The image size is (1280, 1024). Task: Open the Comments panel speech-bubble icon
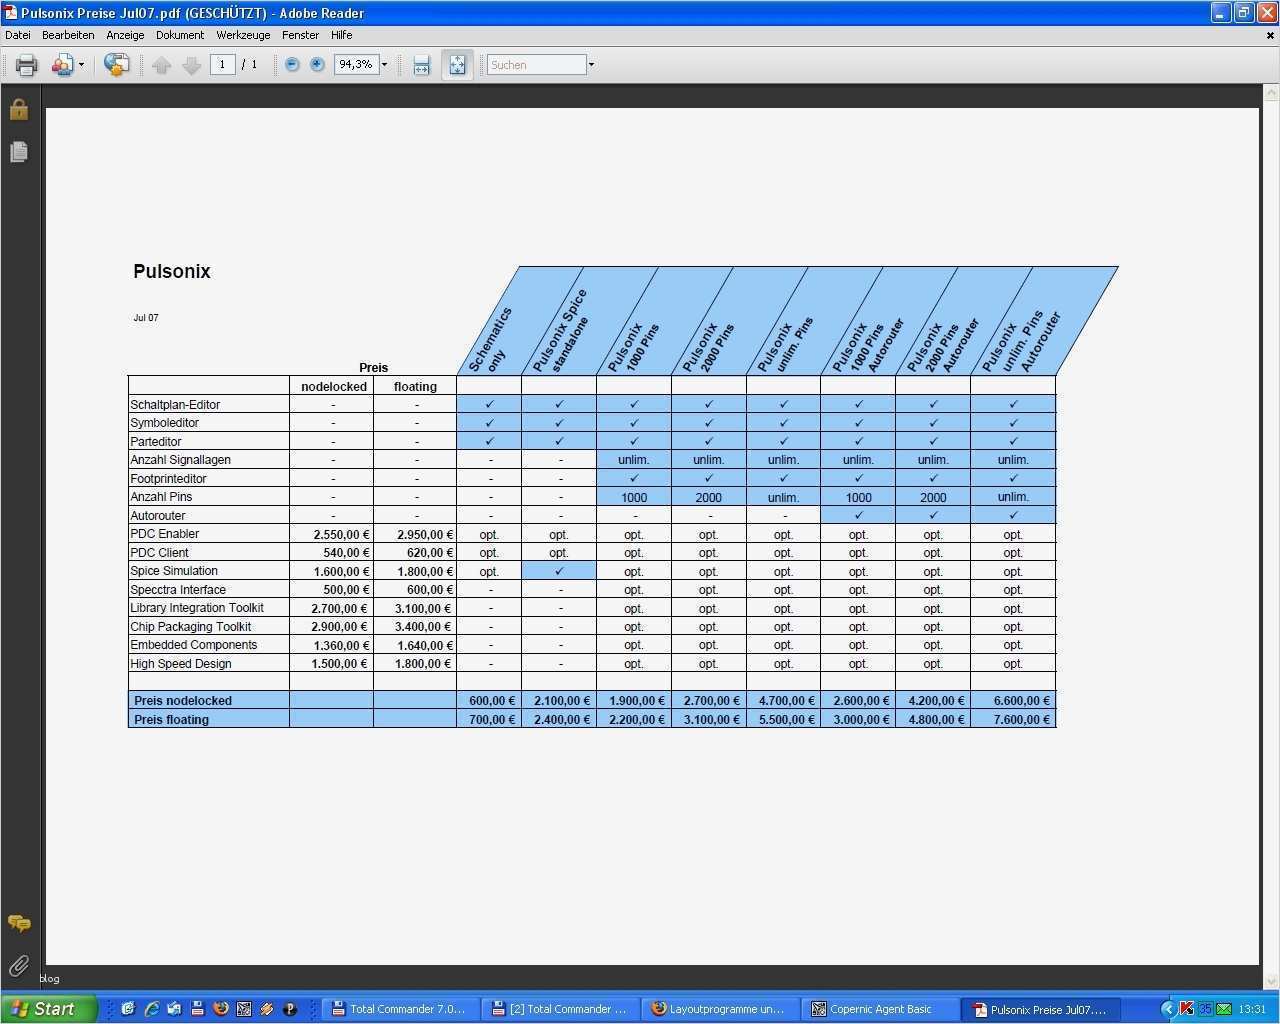(x=19, y=923)
